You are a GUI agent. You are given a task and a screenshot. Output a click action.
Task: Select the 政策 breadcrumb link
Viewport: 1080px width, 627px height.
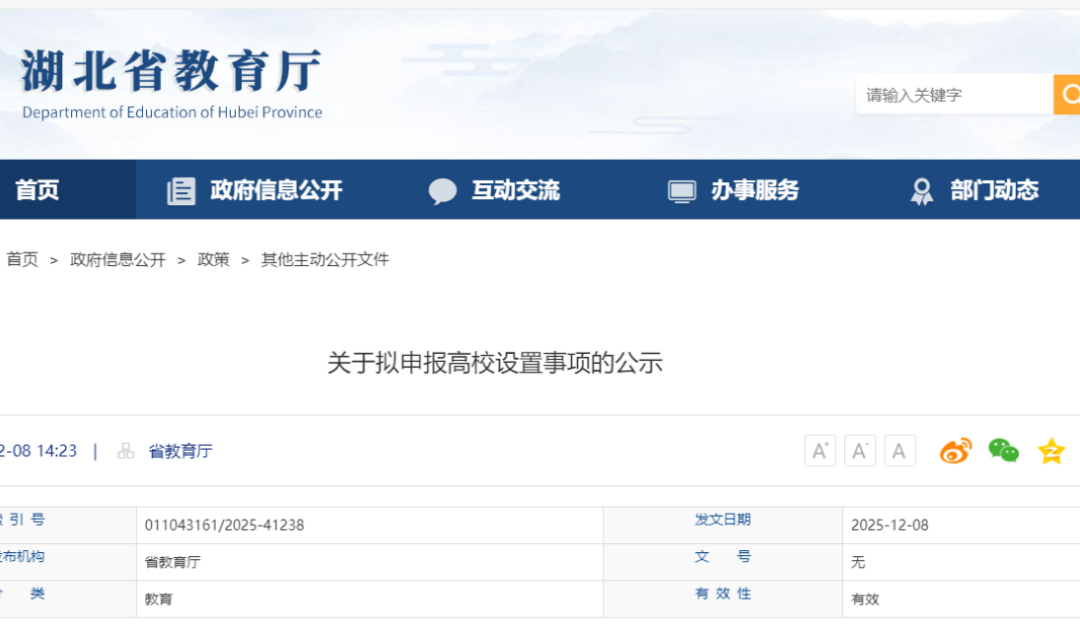click(x=213, y=260)
